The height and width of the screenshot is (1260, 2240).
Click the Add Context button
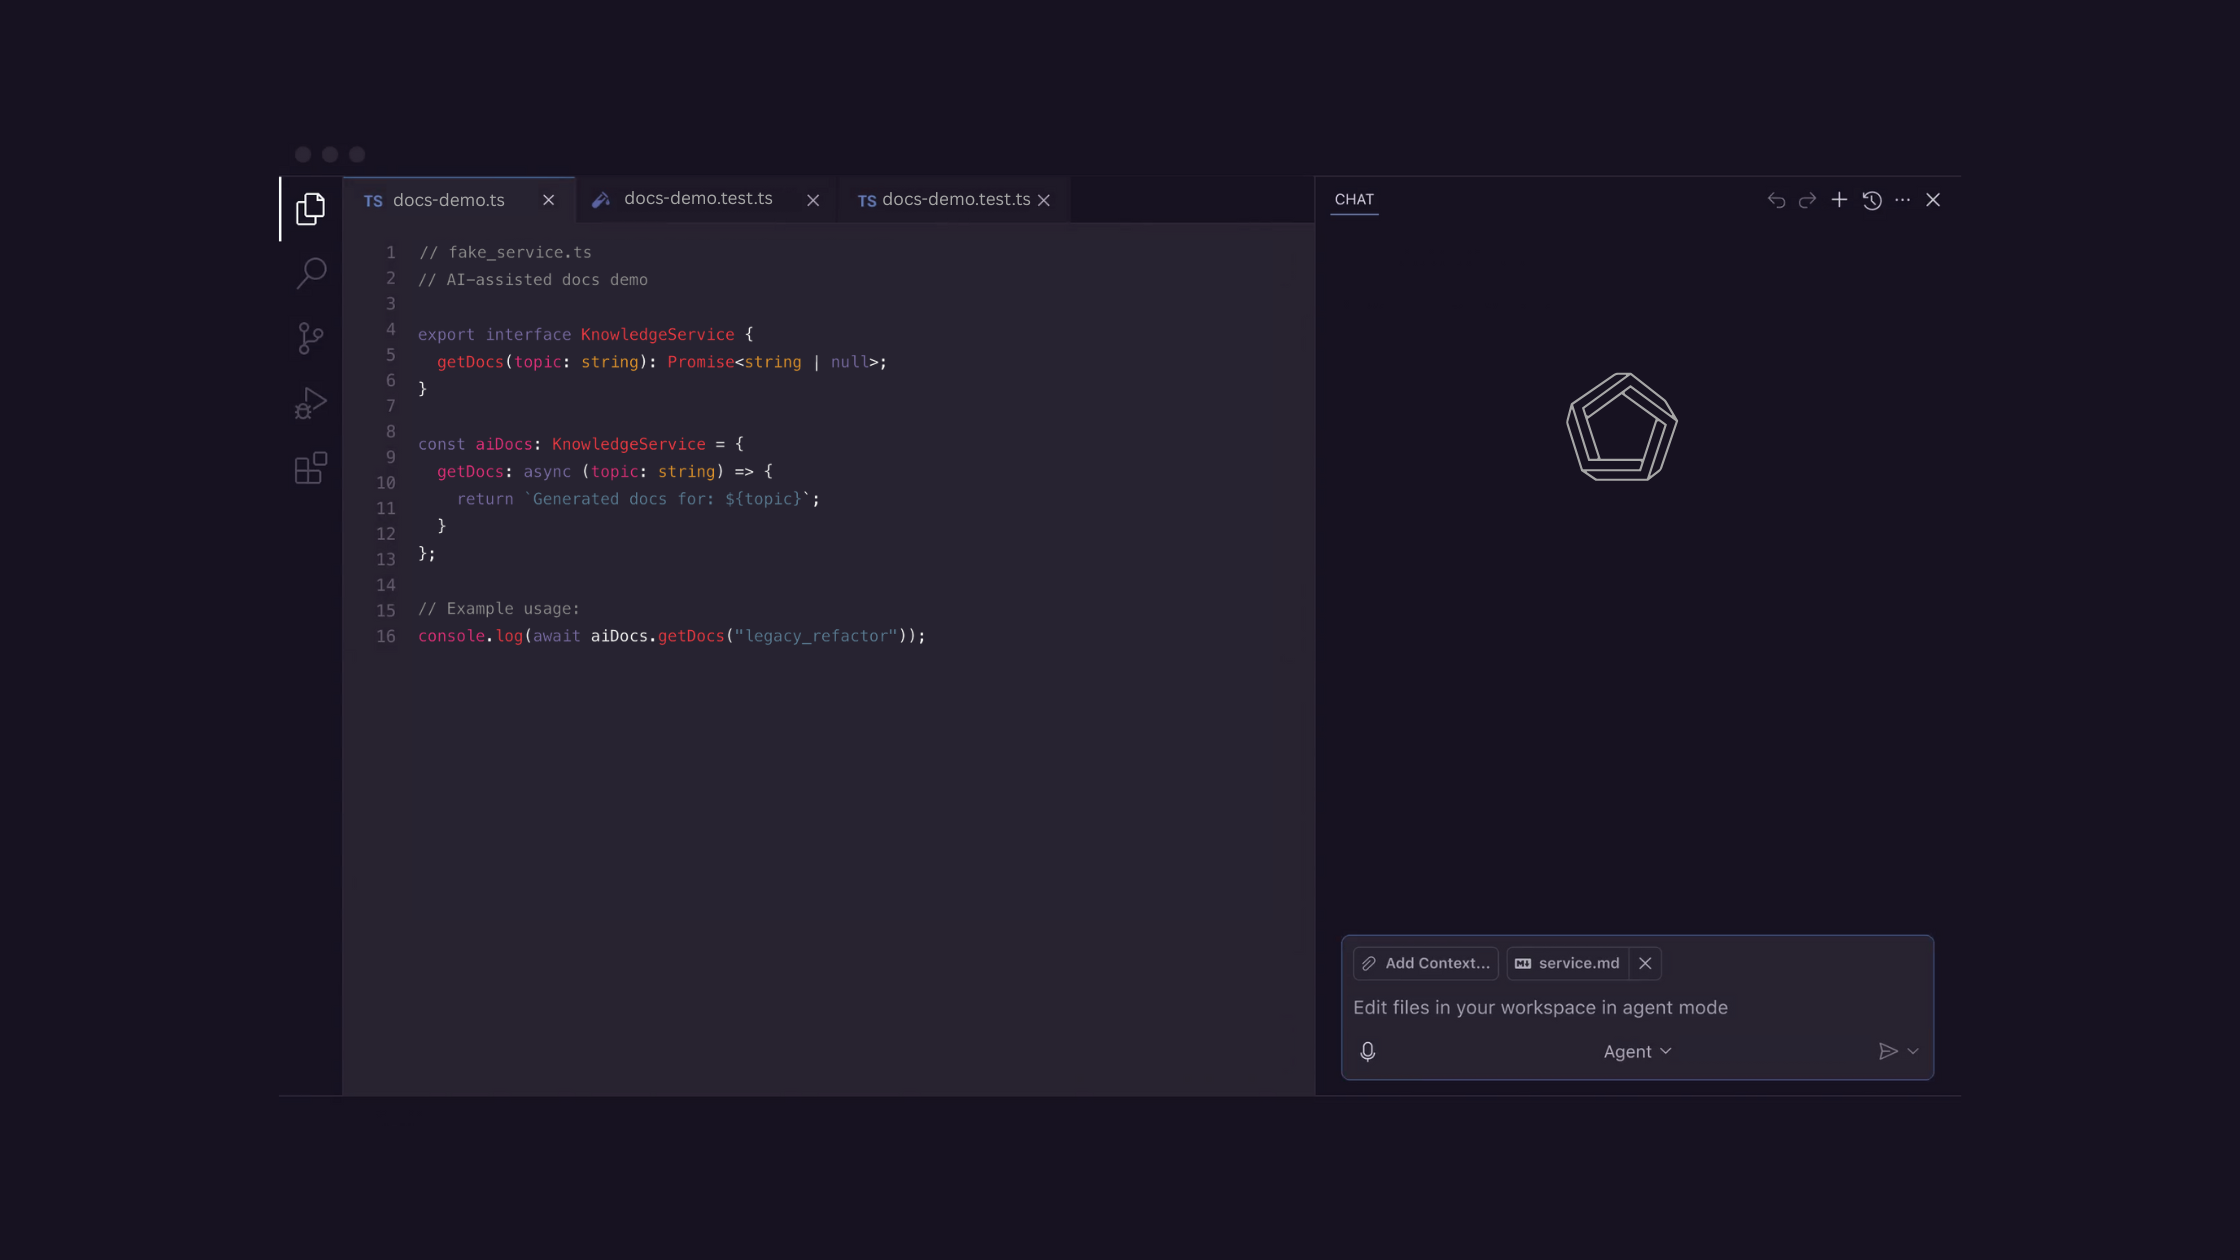(x=1425, y=963)
